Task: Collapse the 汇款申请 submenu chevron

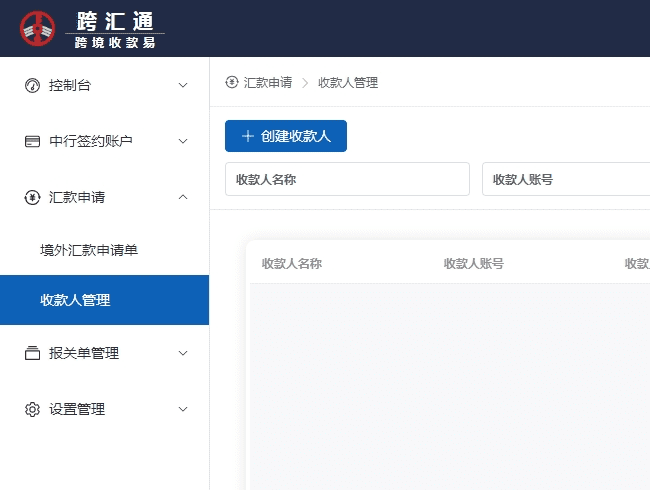Action: tap(183, 197)
